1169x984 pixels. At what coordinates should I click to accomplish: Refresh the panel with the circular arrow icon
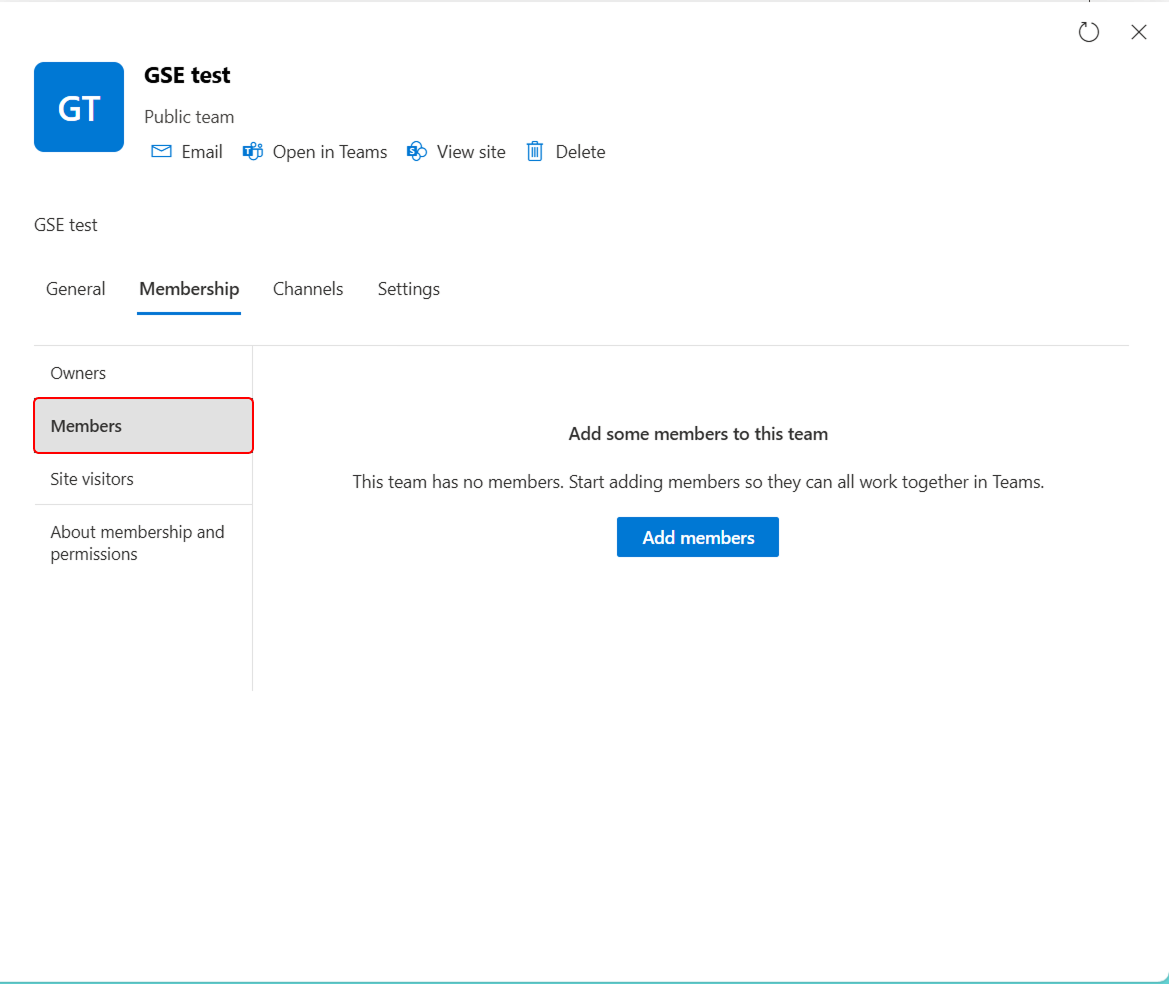(1089, 32)
